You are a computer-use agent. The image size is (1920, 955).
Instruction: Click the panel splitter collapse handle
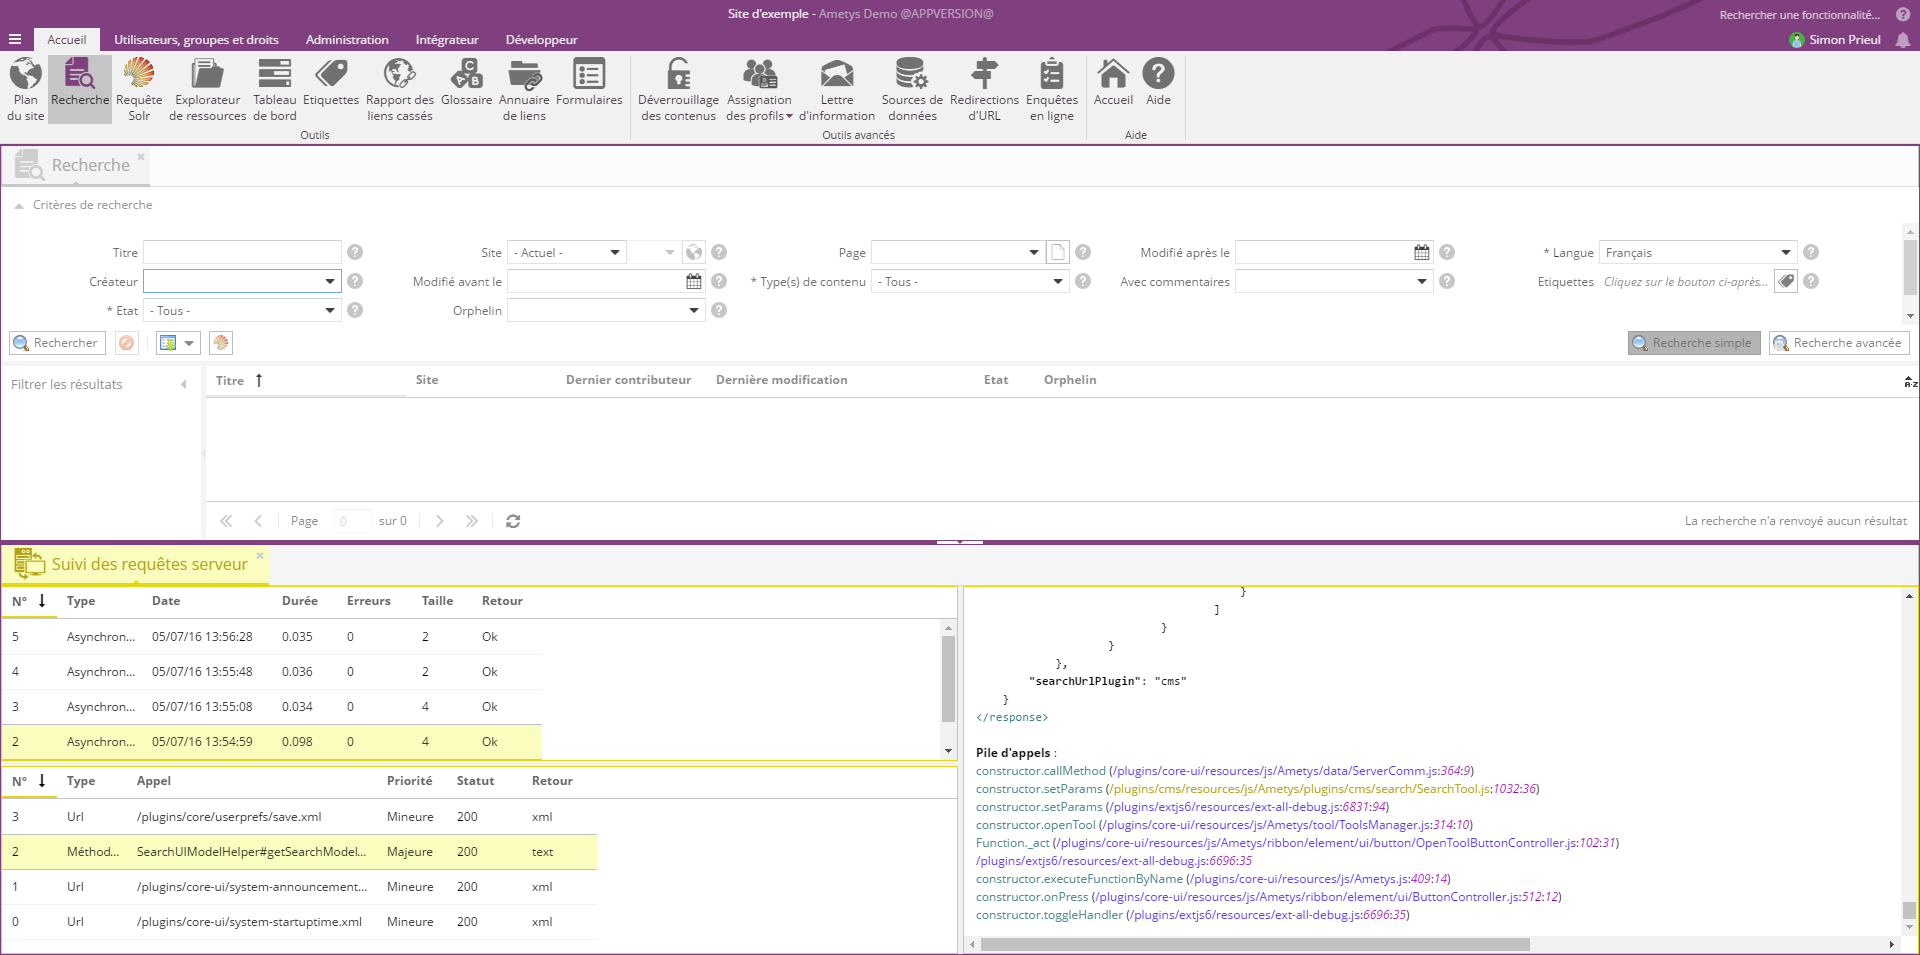click(x=960, y=542)
